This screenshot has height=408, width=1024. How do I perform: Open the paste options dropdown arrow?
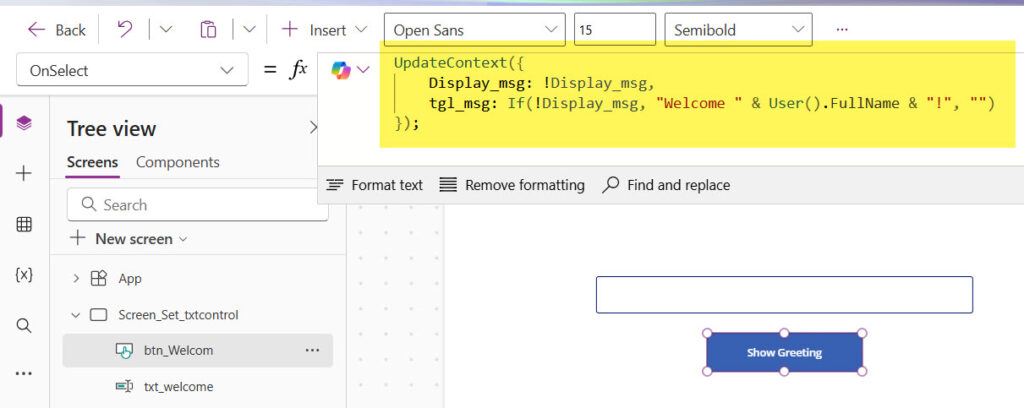249,29
